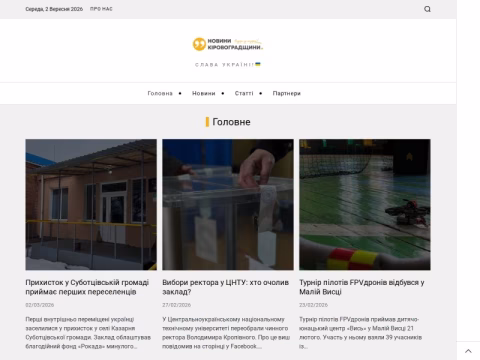Open the Новини menu item
Viewport: 480px width, 360px height.
pos(204,93)
